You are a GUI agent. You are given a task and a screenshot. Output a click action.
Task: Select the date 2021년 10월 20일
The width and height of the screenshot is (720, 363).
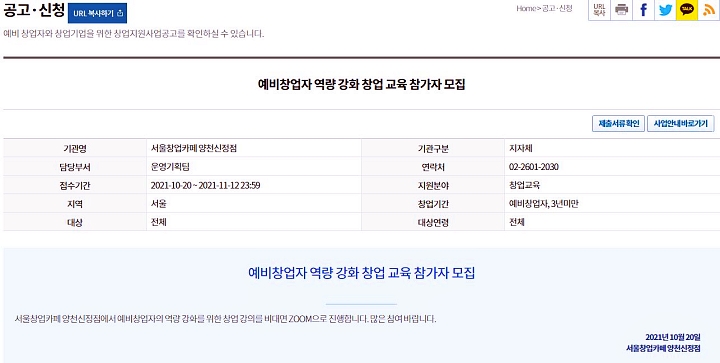click(x=673, y=337)
